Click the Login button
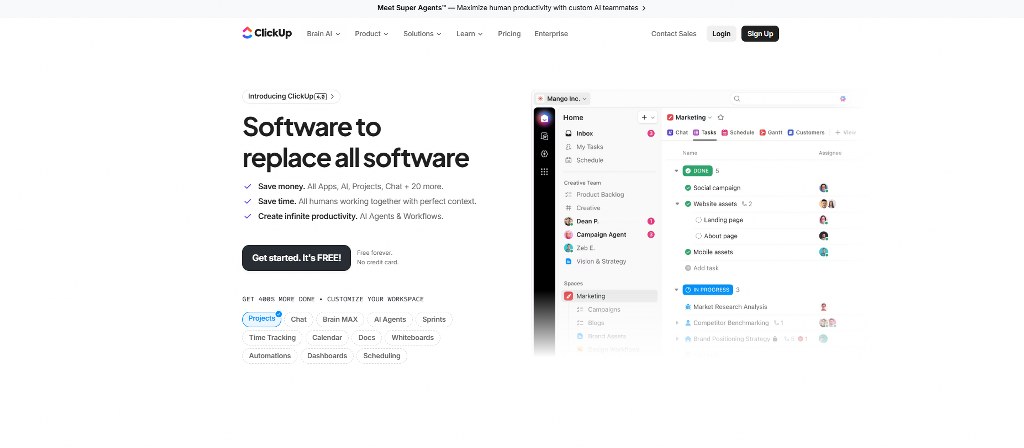This screenshot has width=1024, height=448. [x=722, y=34]
